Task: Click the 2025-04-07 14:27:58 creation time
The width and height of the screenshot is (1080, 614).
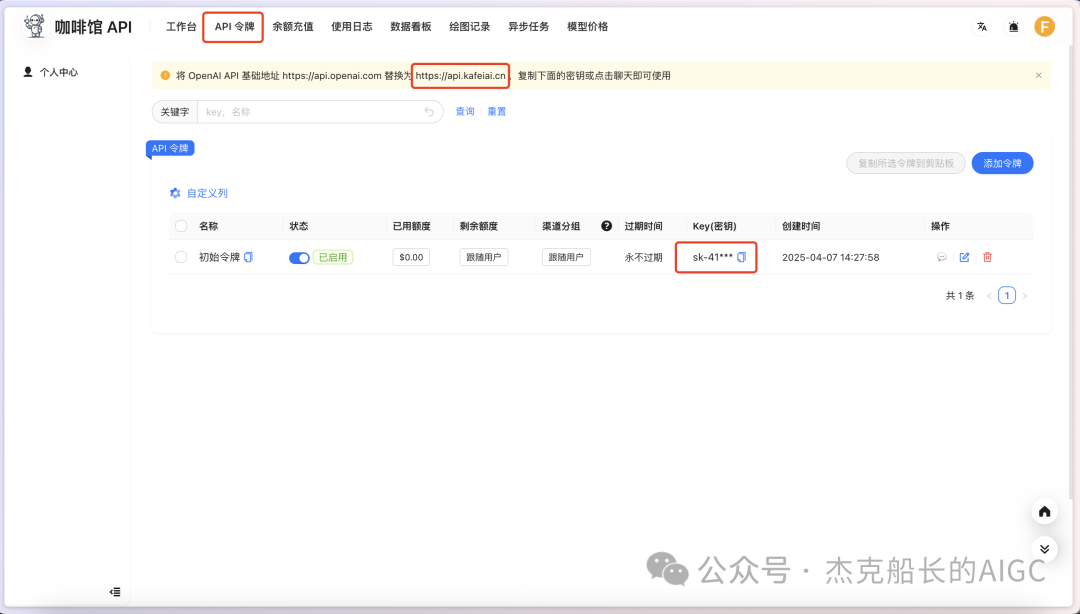Action: [831, 257]
